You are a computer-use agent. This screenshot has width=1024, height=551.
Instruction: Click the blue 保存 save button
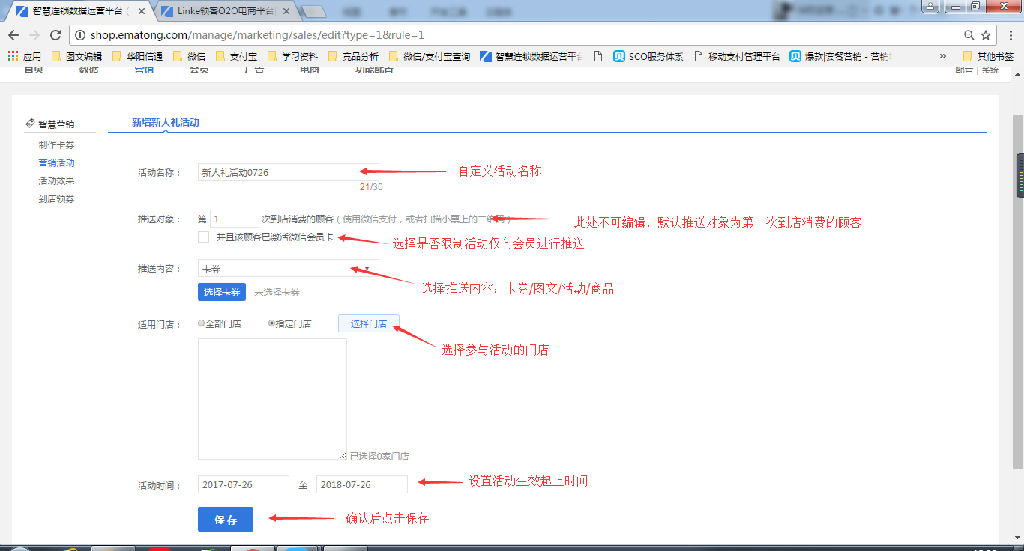pyautogui.click(x=225, y=520)
